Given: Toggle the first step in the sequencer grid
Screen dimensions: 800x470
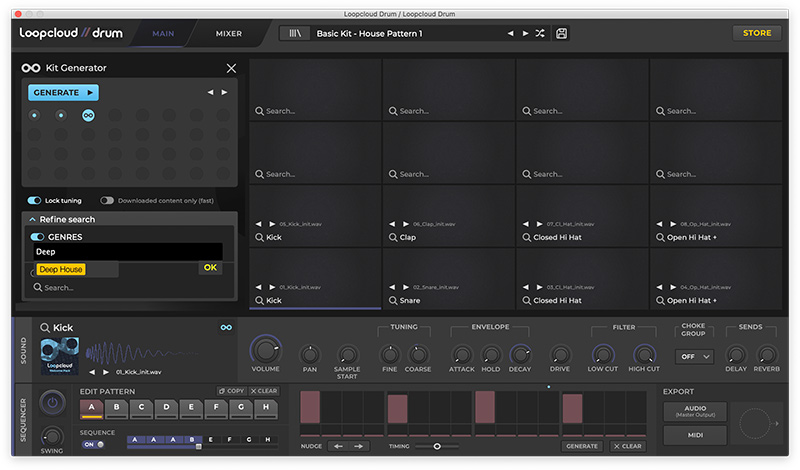Looking at the screenshot, I should coord(310,407).
